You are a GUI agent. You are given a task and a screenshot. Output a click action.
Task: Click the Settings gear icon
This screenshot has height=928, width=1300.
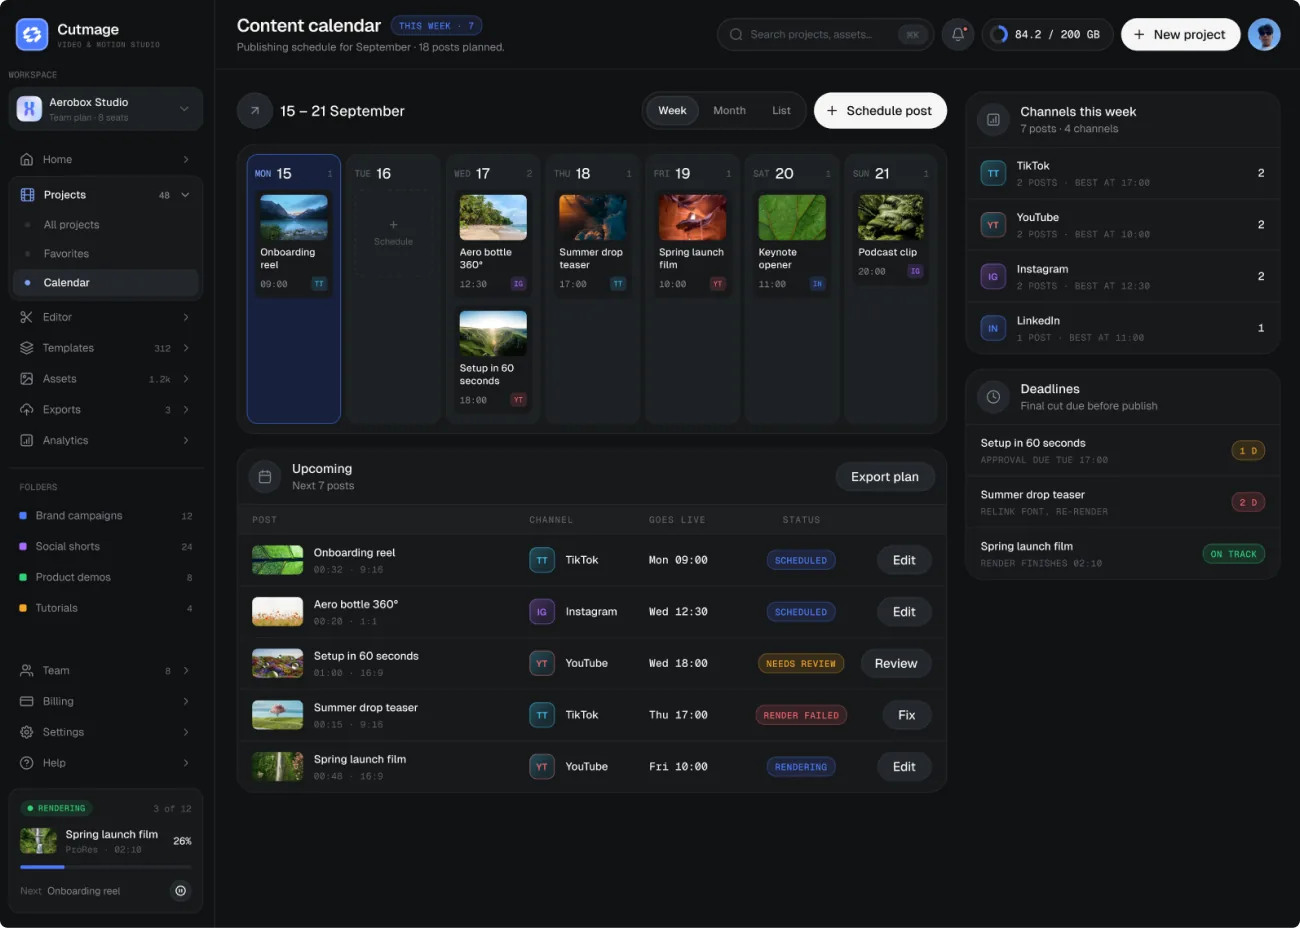click(27, 733)
